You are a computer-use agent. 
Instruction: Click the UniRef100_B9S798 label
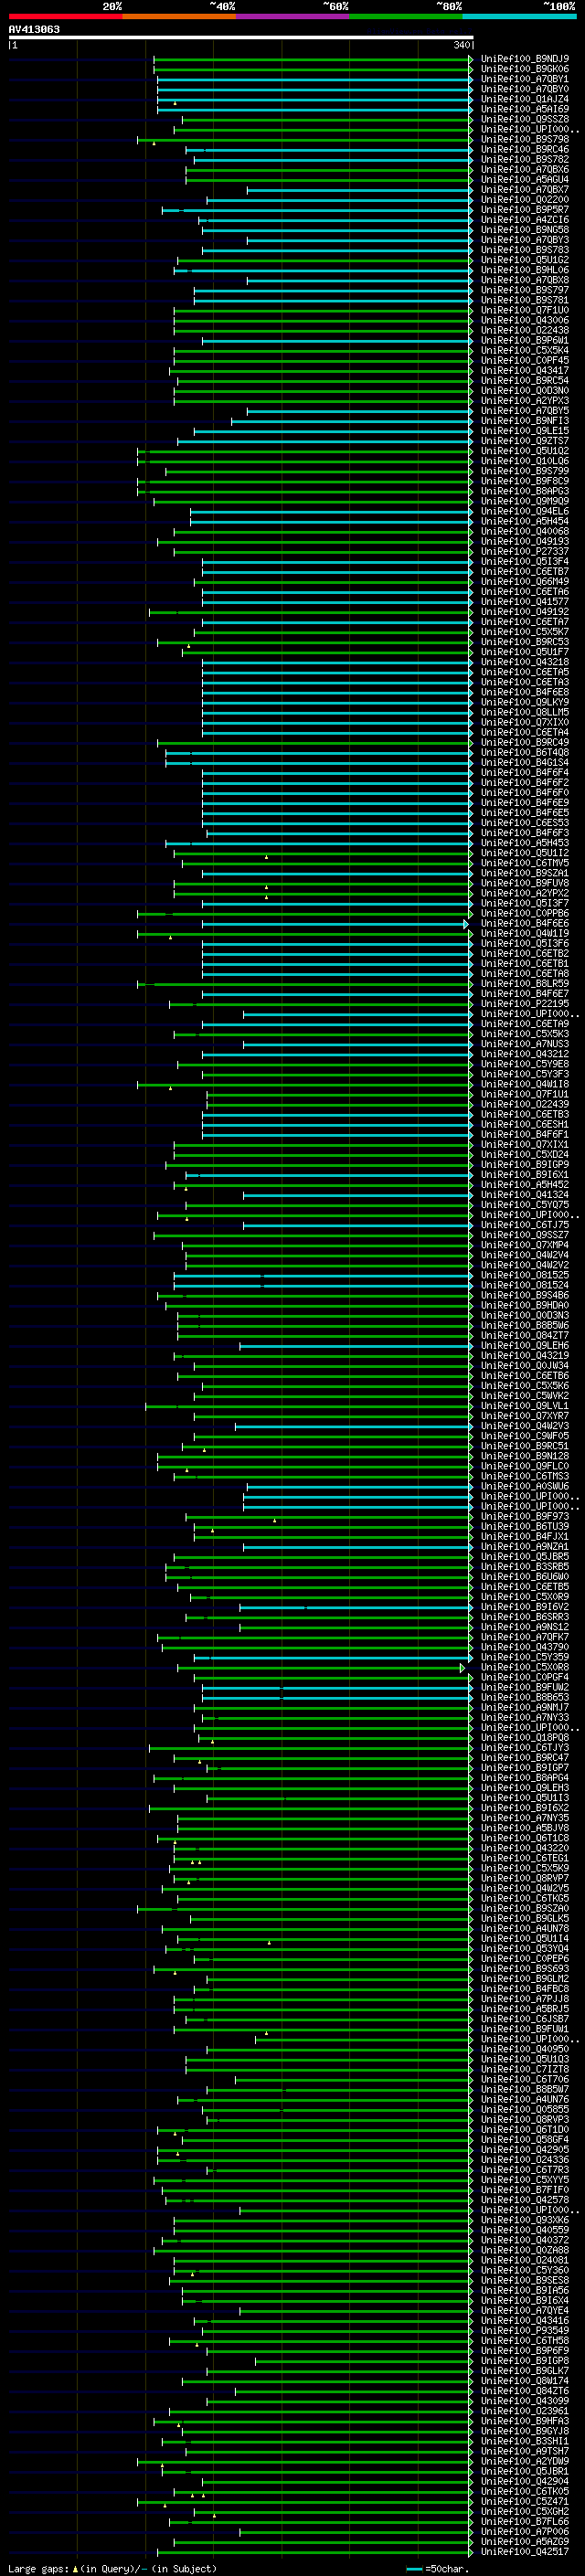click(x=524, y=139)
